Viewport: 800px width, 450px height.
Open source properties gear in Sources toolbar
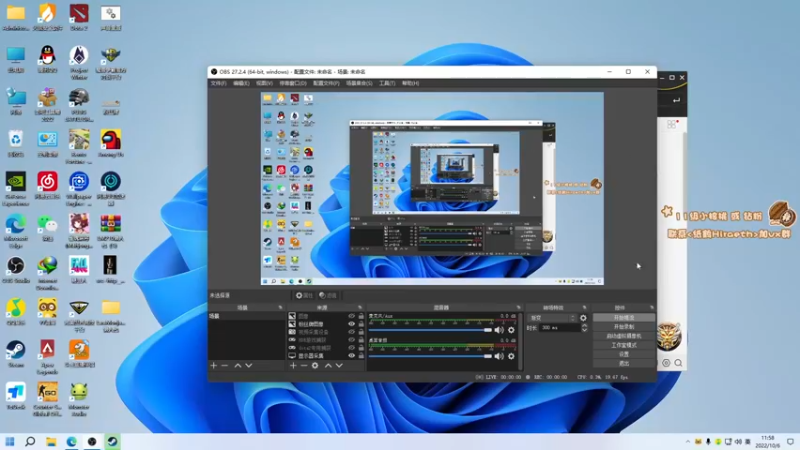(x=315, y=365)
